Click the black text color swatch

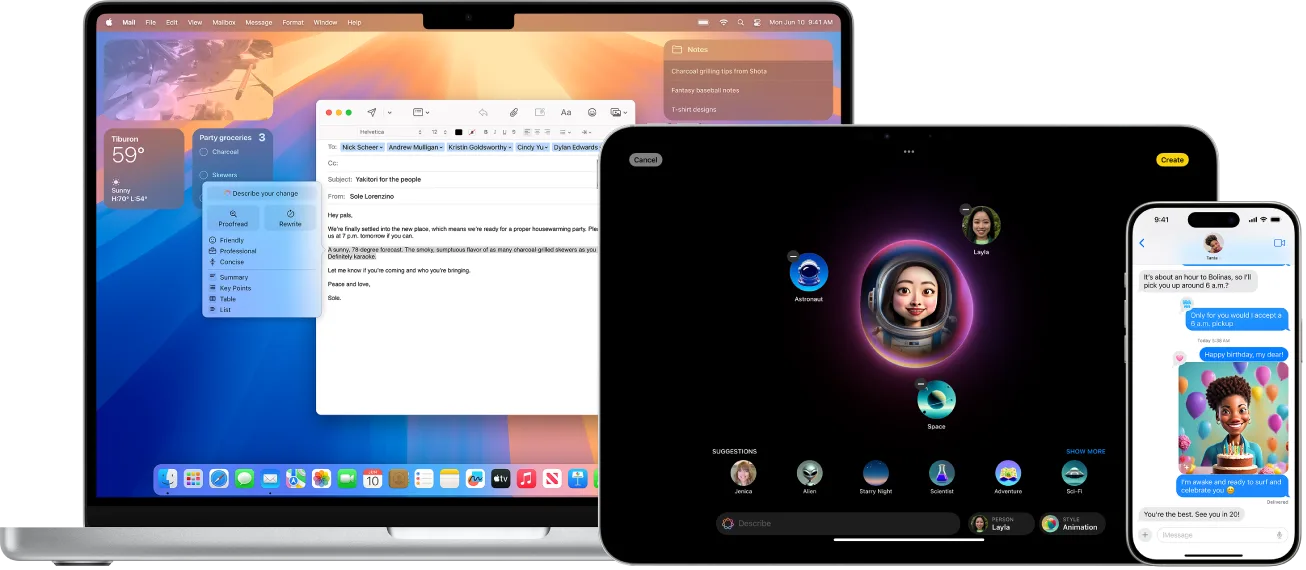[459, 132]
